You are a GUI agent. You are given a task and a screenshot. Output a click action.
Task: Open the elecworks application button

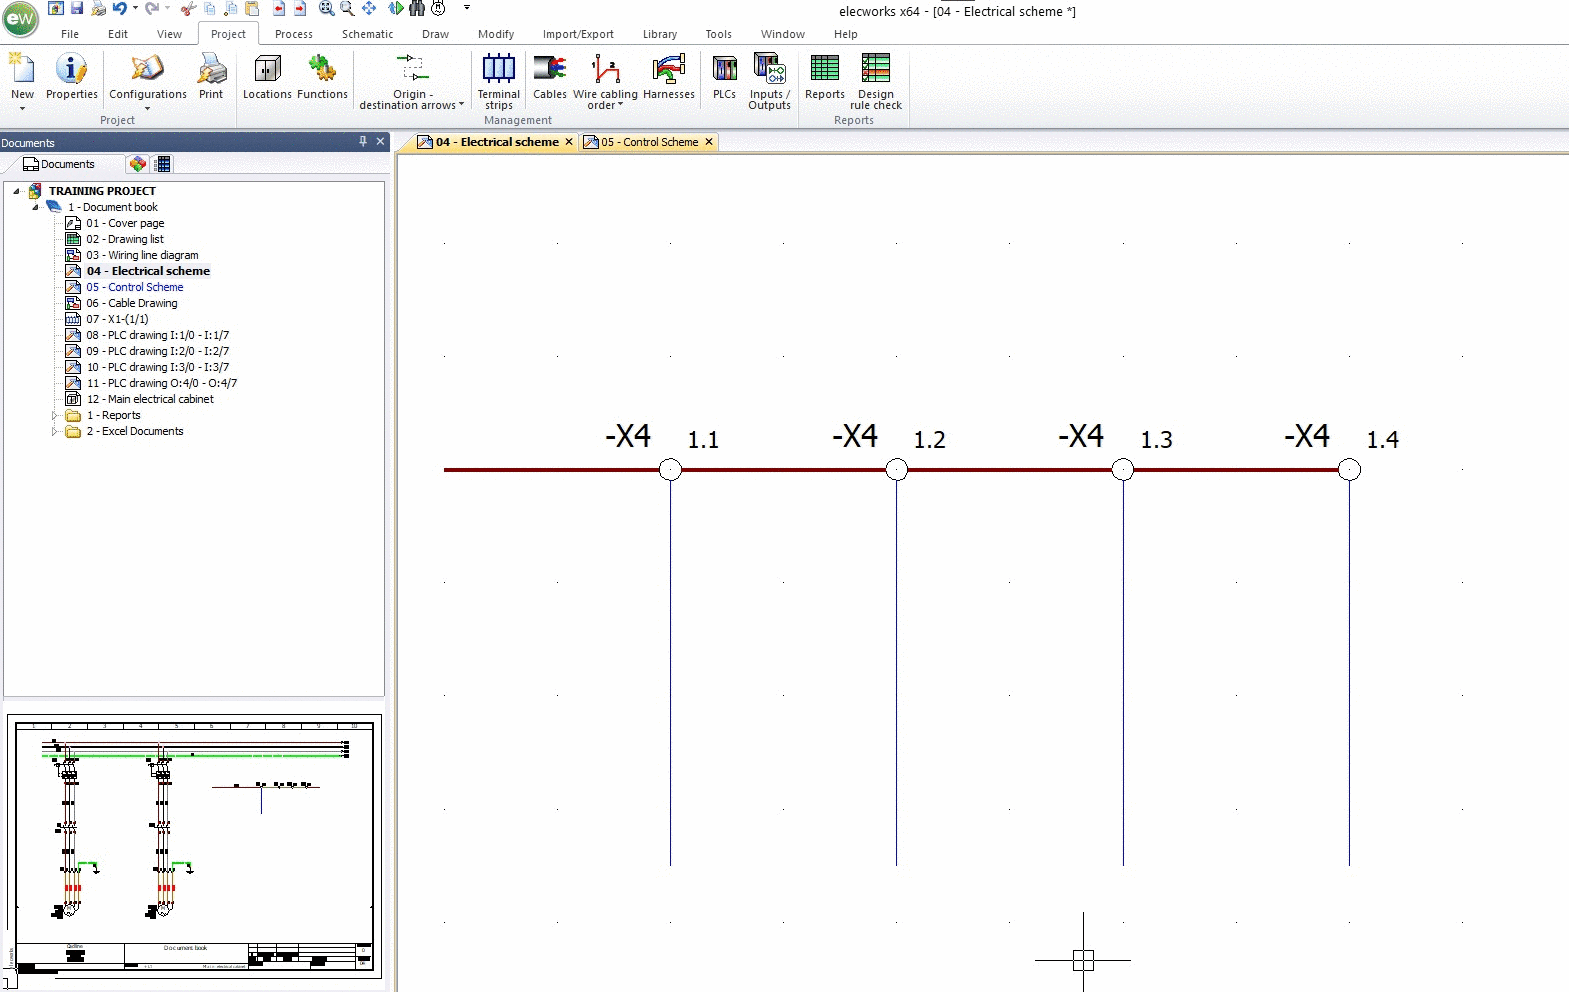20,19
